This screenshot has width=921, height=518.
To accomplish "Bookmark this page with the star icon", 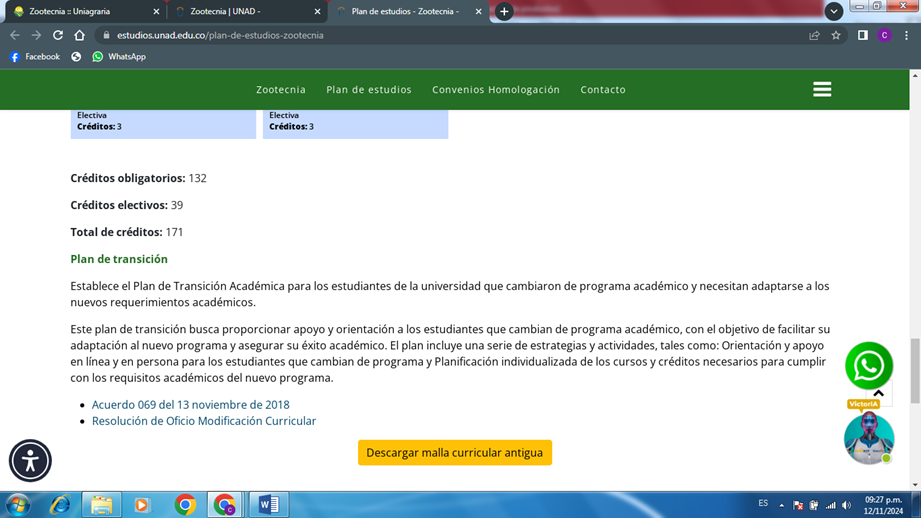I will click(x=836, y=35).
